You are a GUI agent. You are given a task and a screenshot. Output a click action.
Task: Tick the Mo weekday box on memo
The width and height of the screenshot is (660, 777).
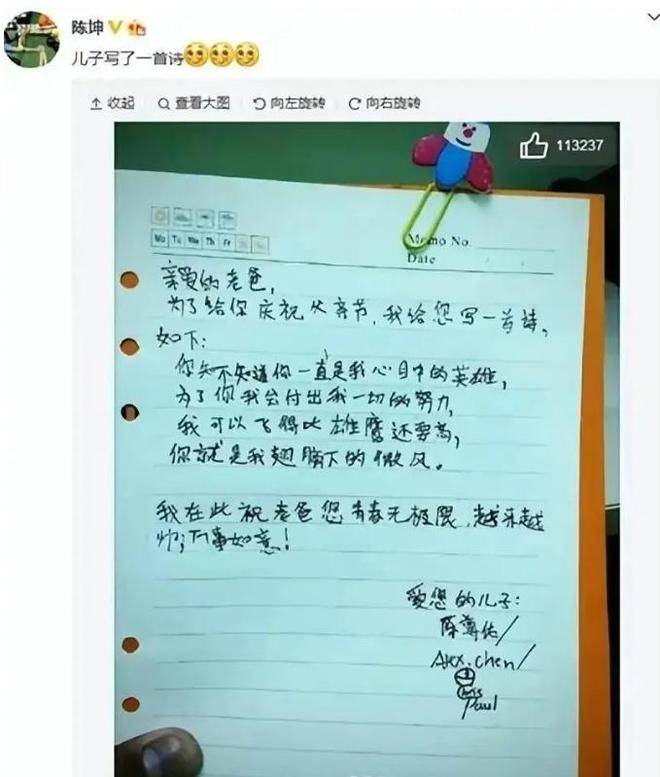(x=160, y=239)
